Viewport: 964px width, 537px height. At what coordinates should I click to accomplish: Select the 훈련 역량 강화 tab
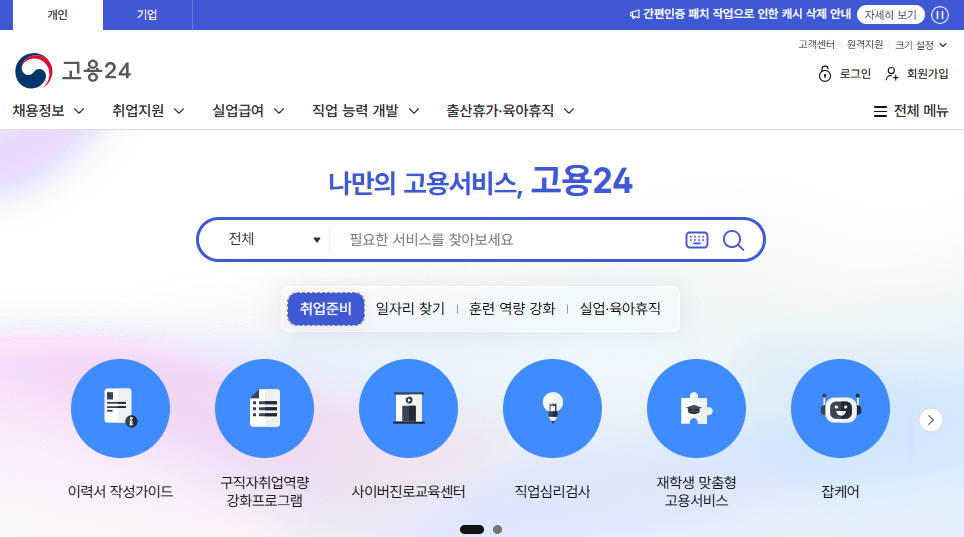(512, 309)
